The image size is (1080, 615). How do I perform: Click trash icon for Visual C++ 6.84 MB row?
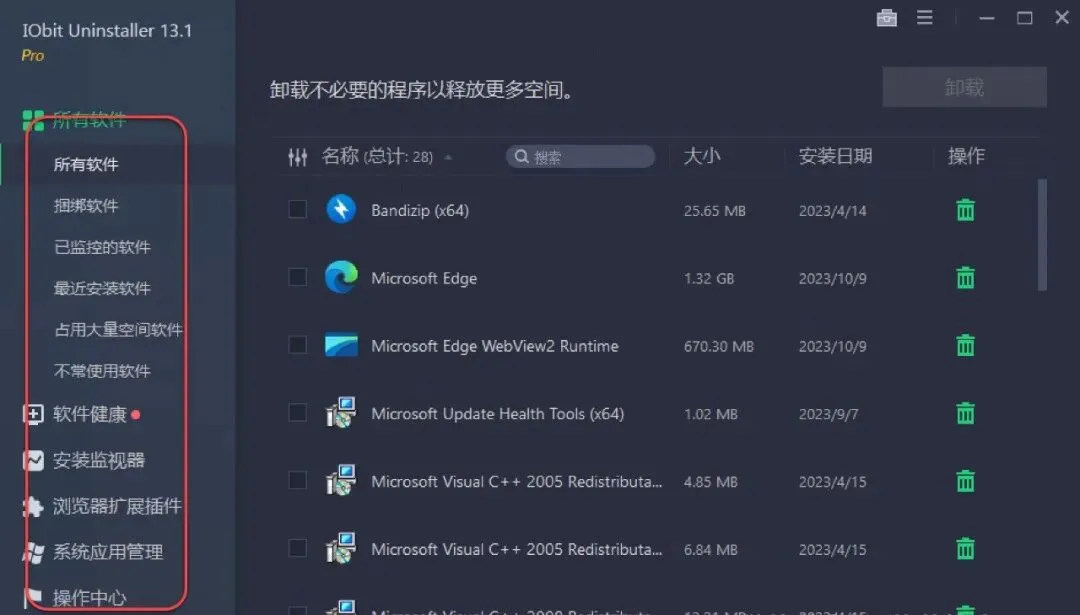(x=966, y=549)
